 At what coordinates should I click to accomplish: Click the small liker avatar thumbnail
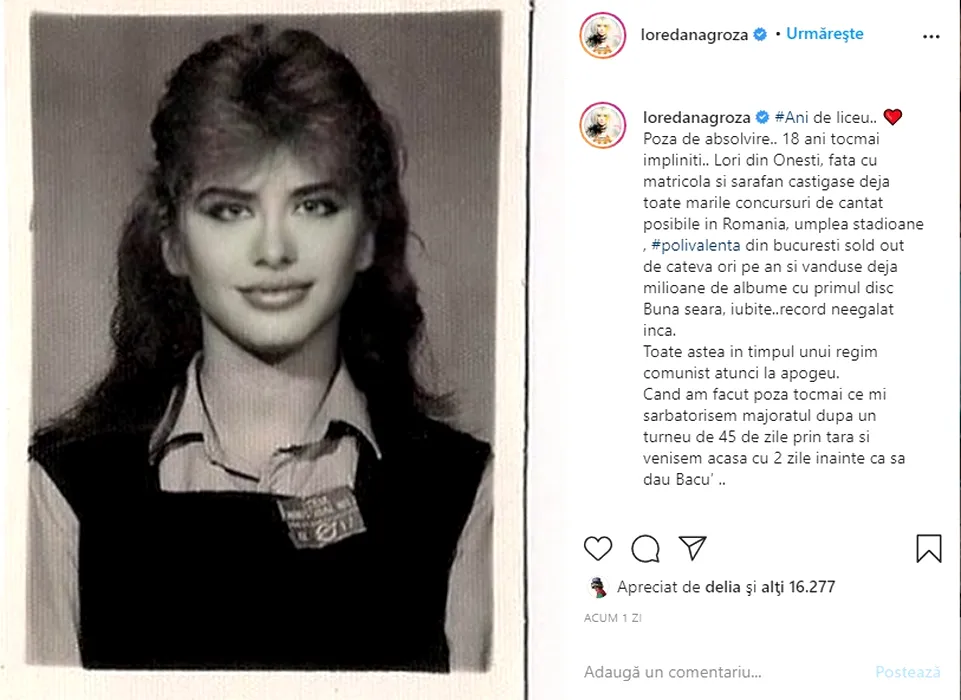598,587
